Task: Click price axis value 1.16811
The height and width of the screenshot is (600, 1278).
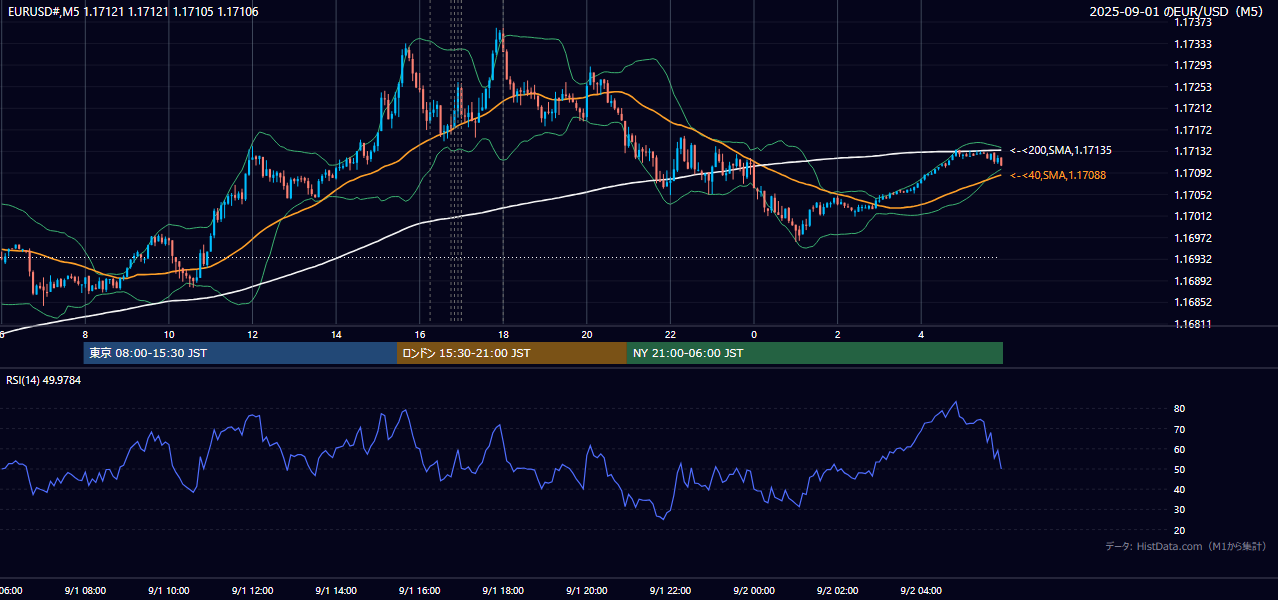Action: point(1193,324)
